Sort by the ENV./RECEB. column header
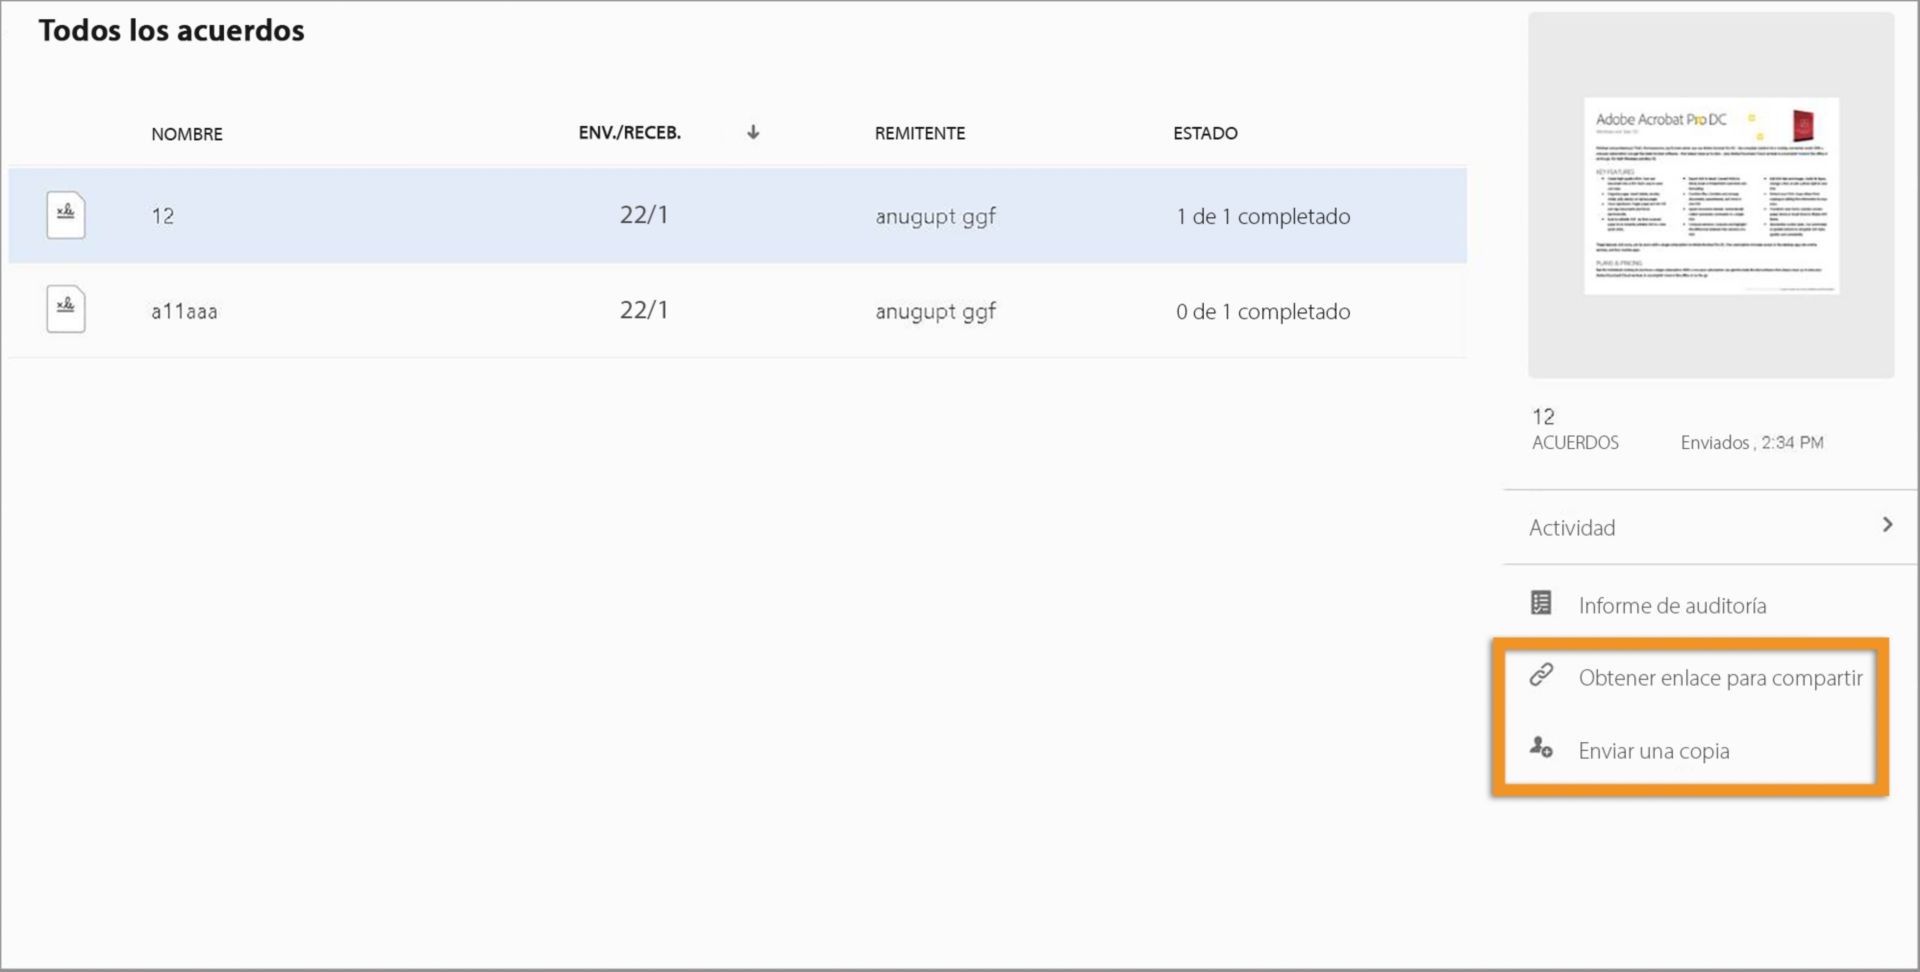This screenshot has width=1920, height=972. (x=629, y=133)
